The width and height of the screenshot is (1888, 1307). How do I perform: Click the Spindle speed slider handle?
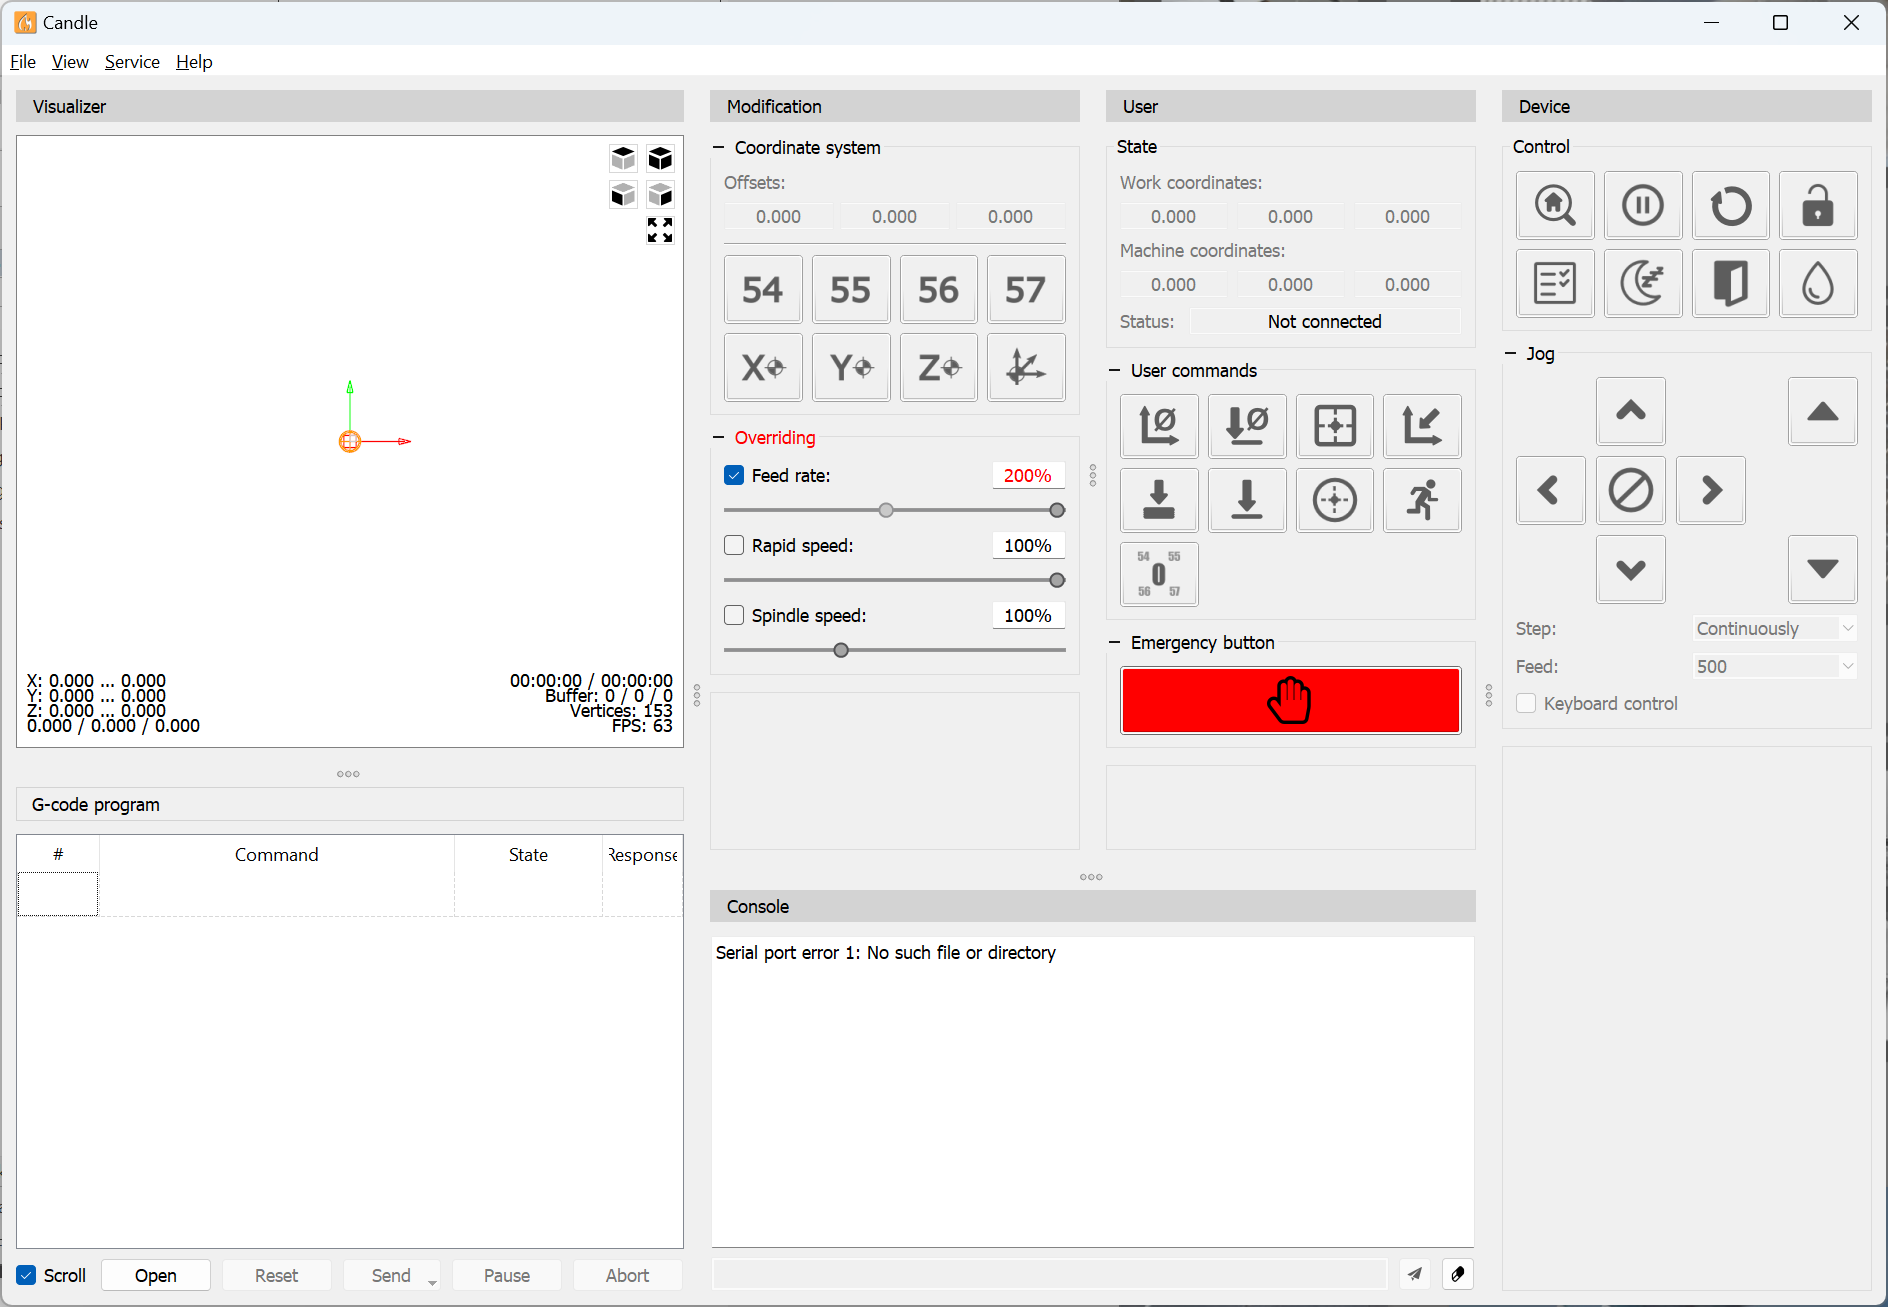[x=841, y=651]
